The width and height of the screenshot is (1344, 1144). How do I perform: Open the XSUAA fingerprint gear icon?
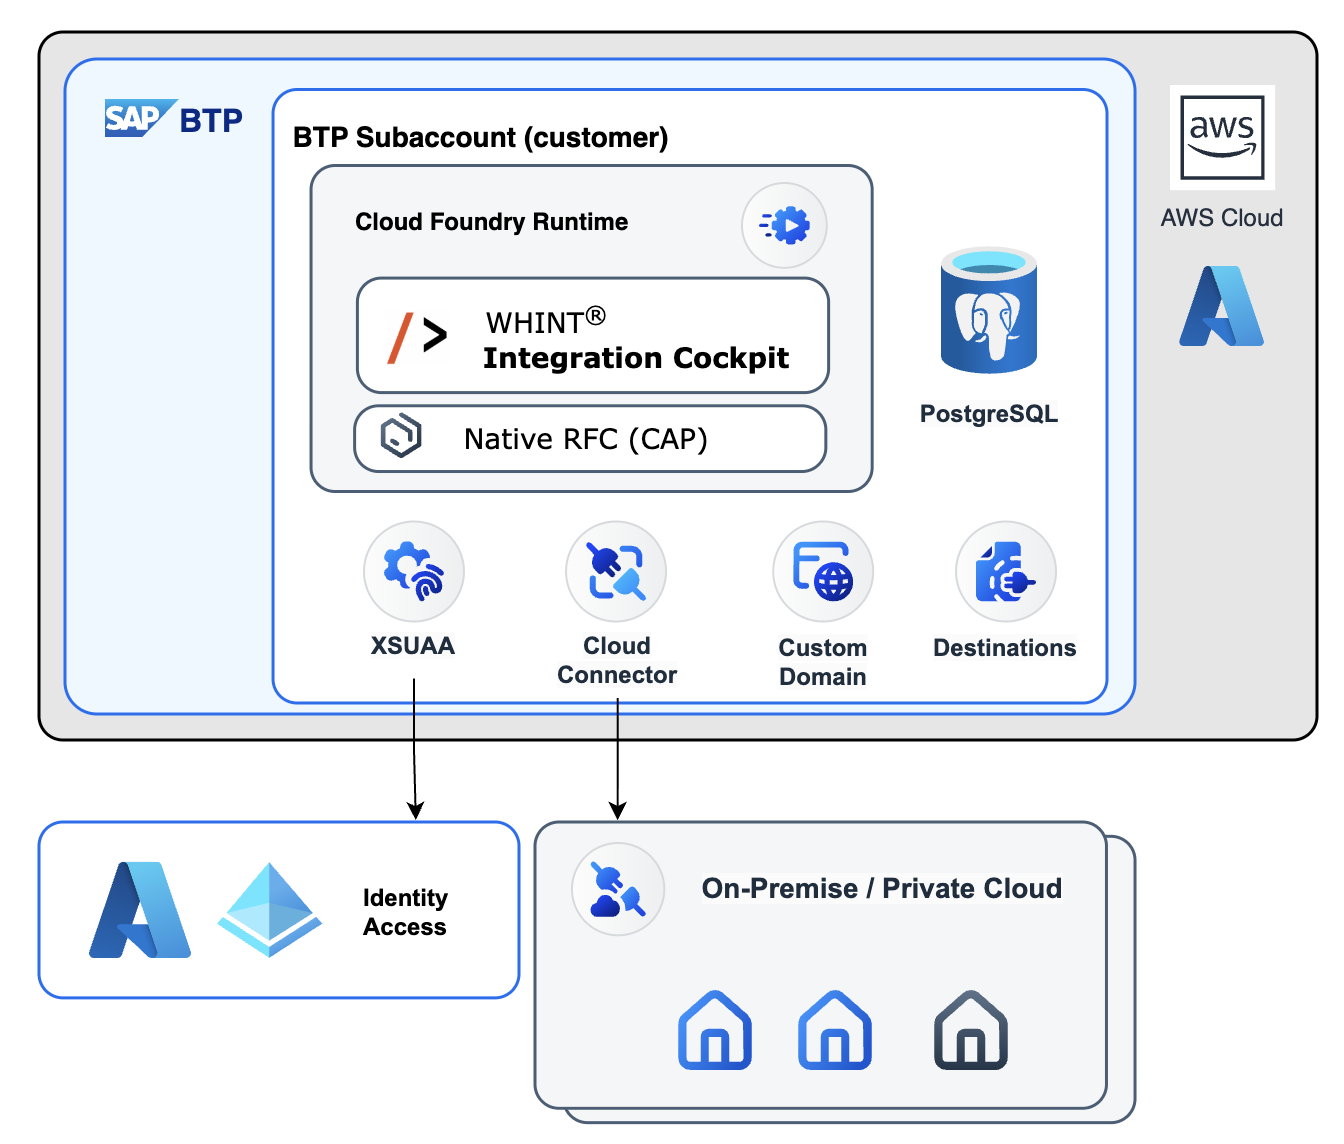(414, 571)
